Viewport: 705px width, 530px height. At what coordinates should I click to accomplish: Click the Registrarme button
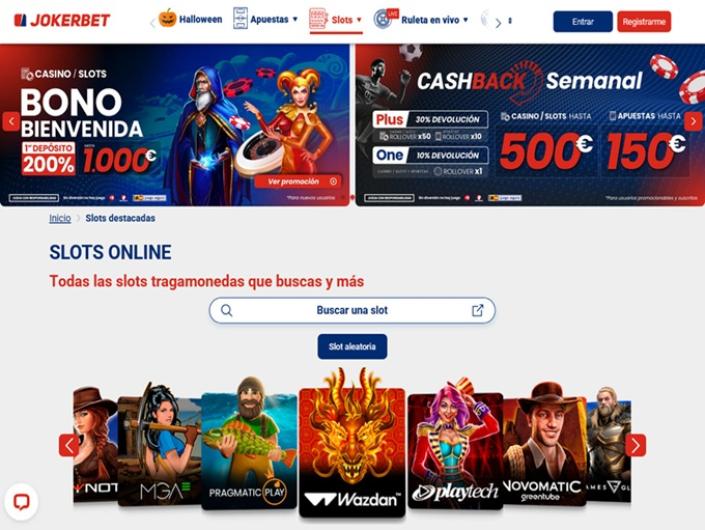[x=644, y=22]
